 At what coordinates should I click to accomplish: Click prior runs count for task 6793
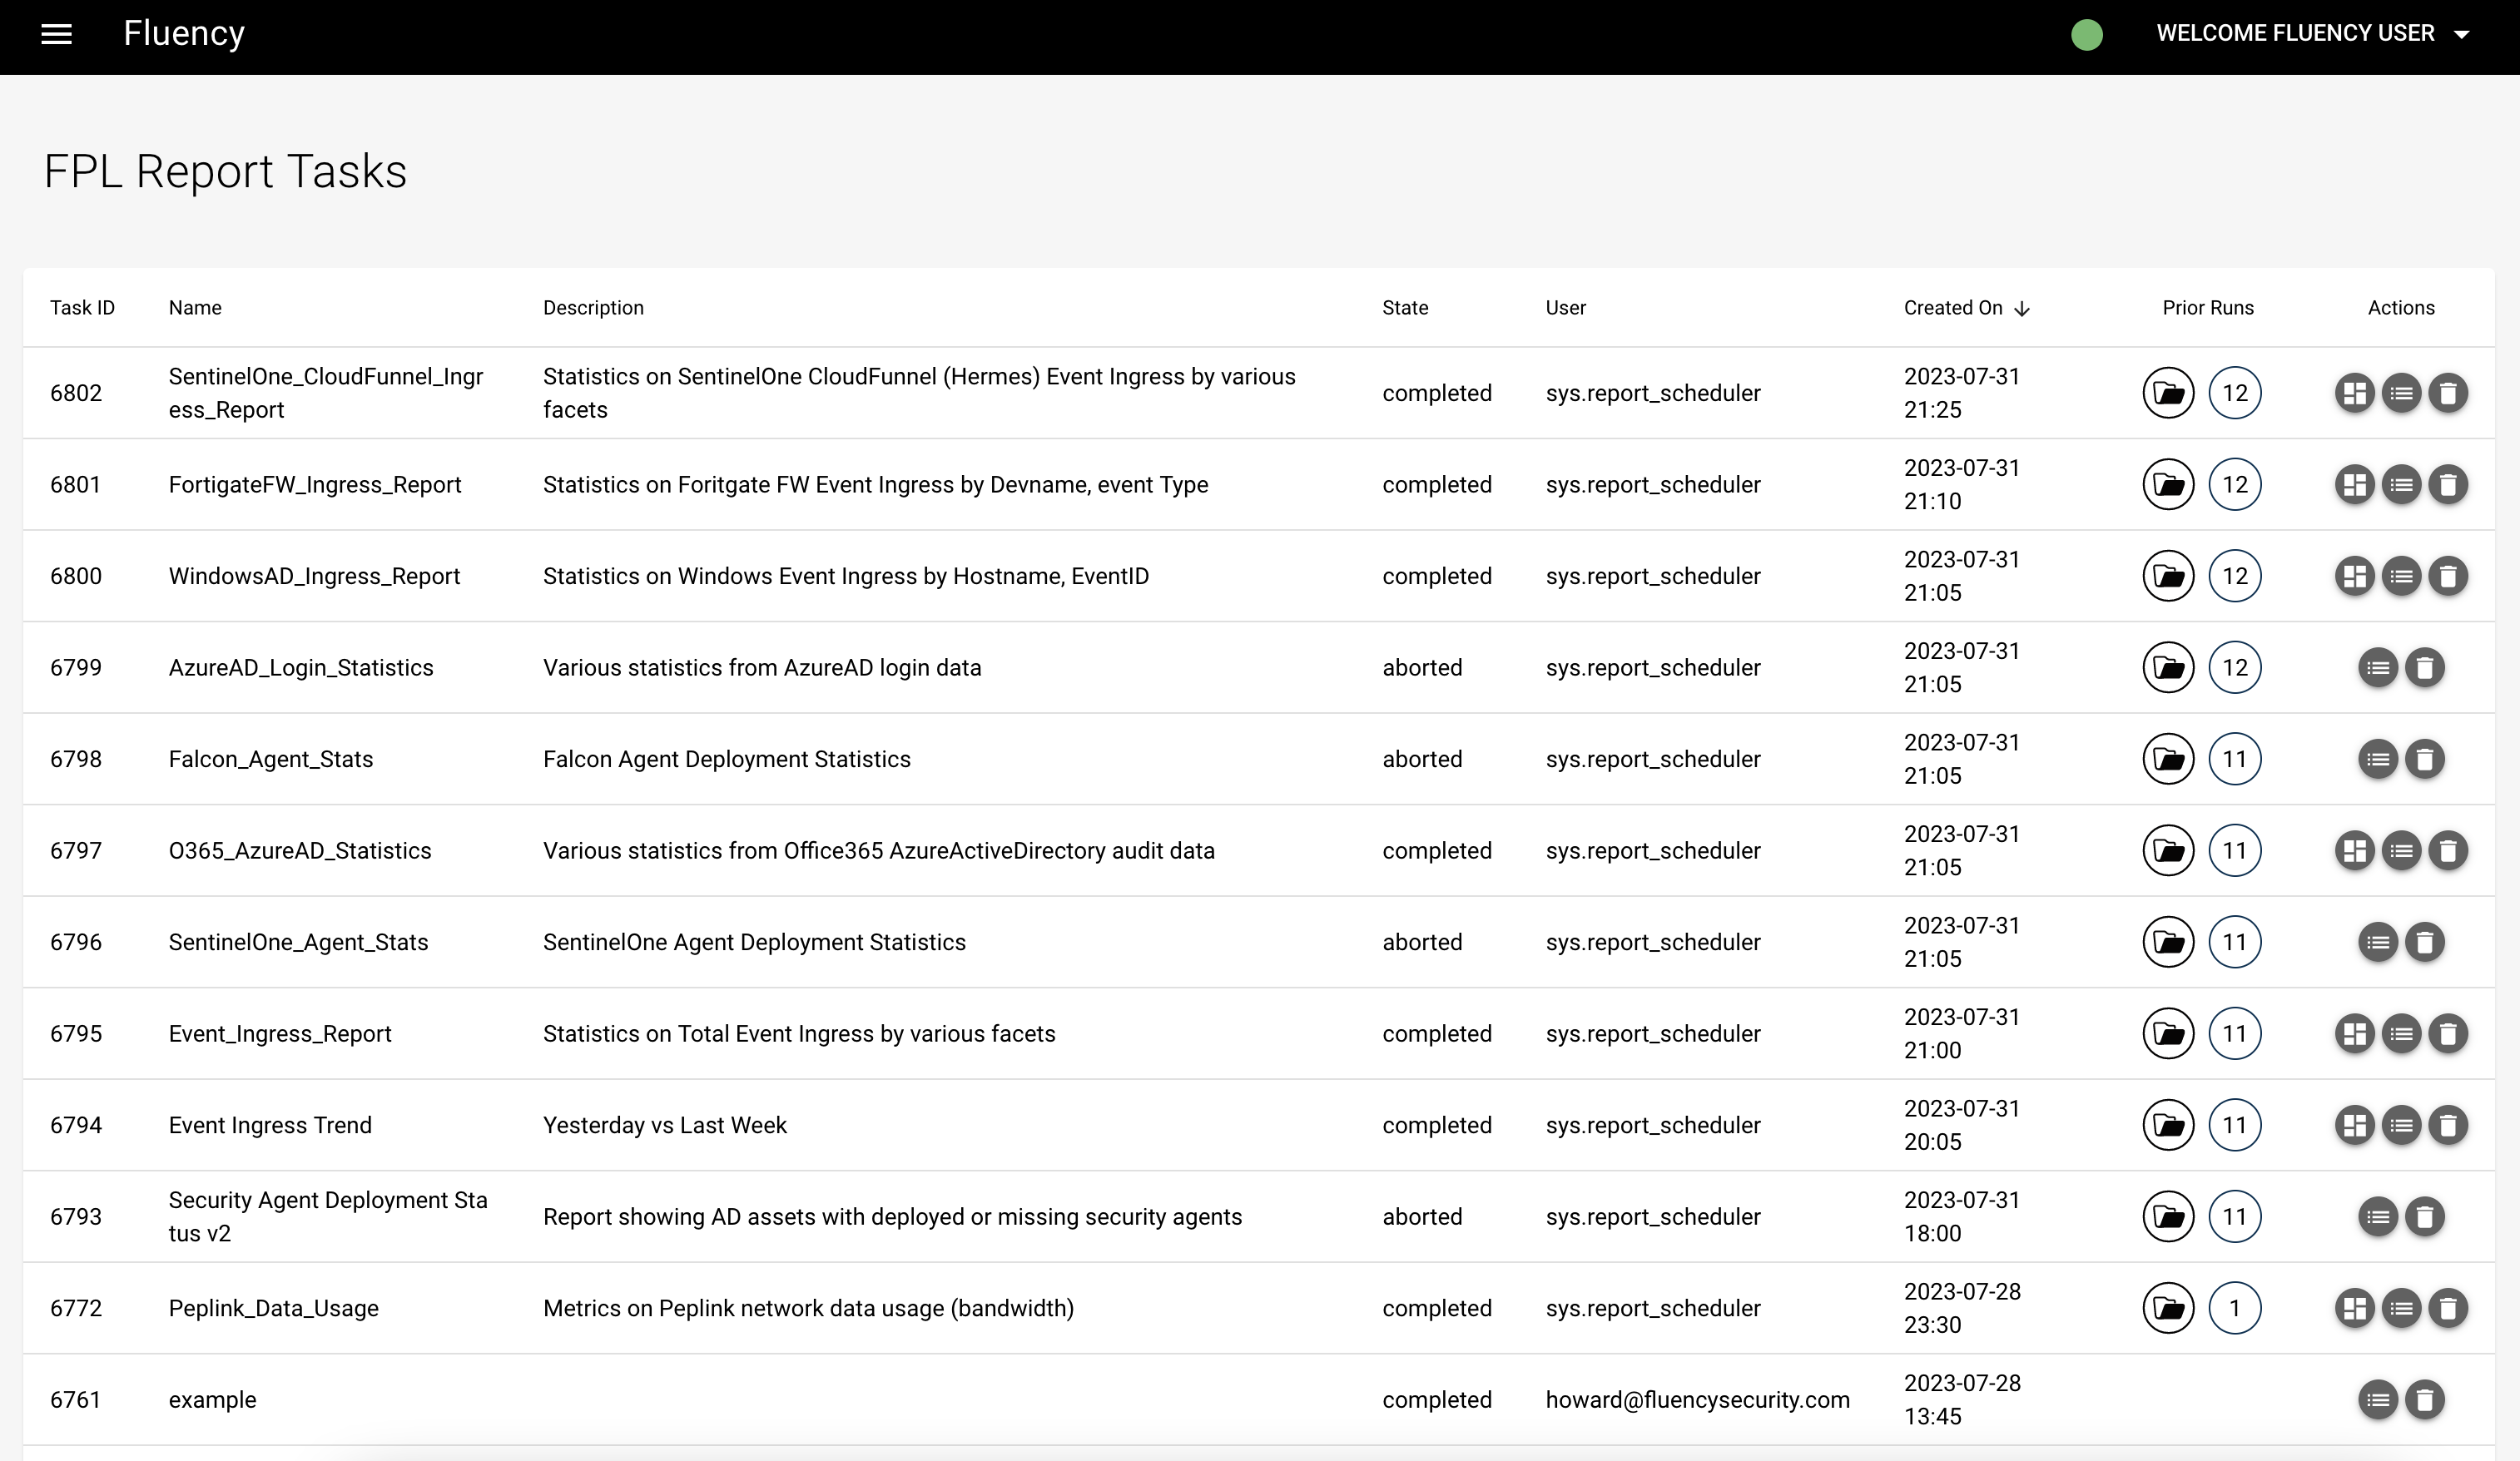(2234, 1217)
